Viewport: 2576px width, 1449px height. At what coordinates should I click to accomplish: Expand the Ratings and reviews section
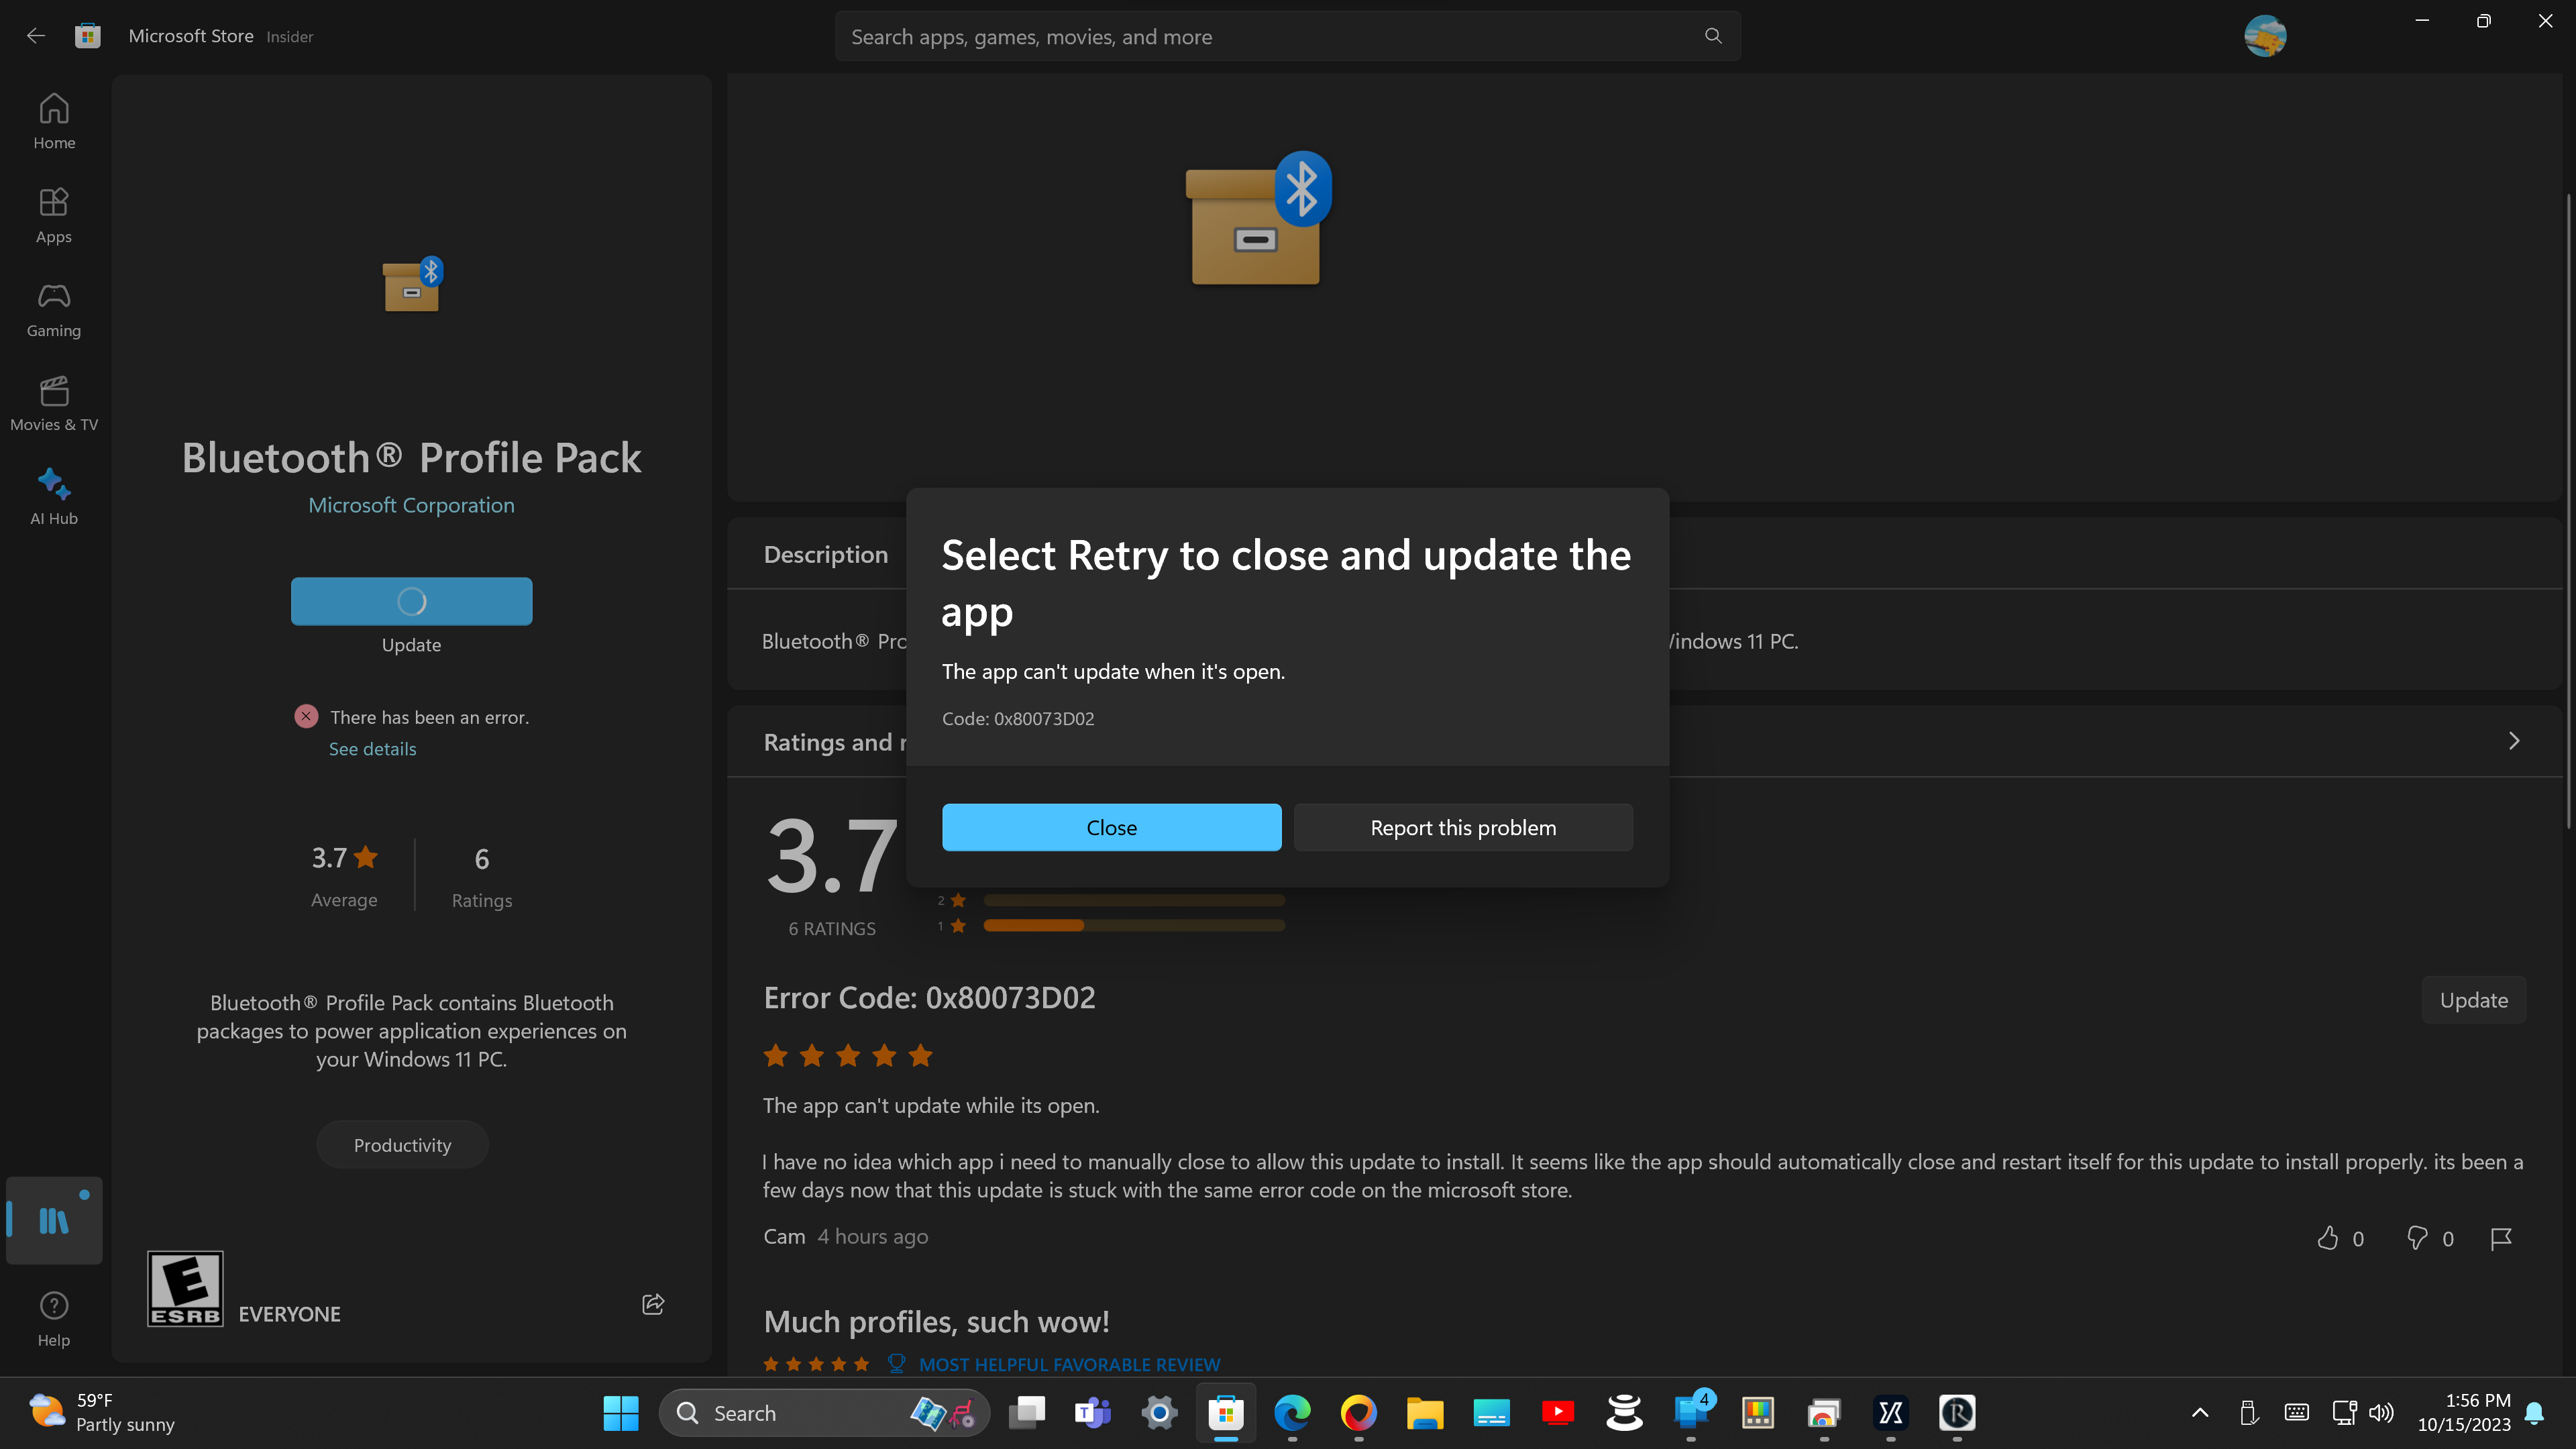2514,740
